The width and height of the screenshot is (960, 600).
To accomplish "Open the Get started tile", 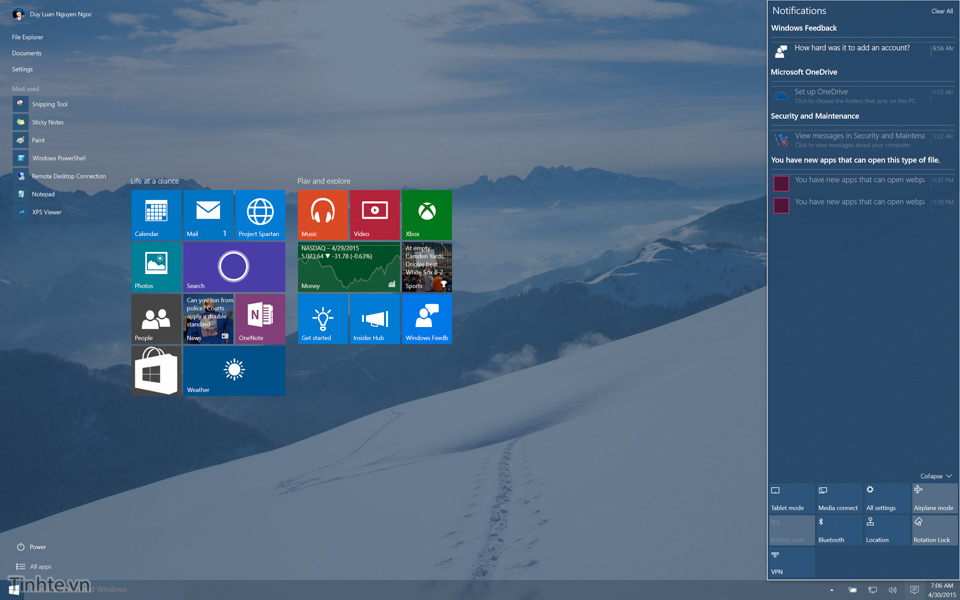I will [x=323, y=319].
